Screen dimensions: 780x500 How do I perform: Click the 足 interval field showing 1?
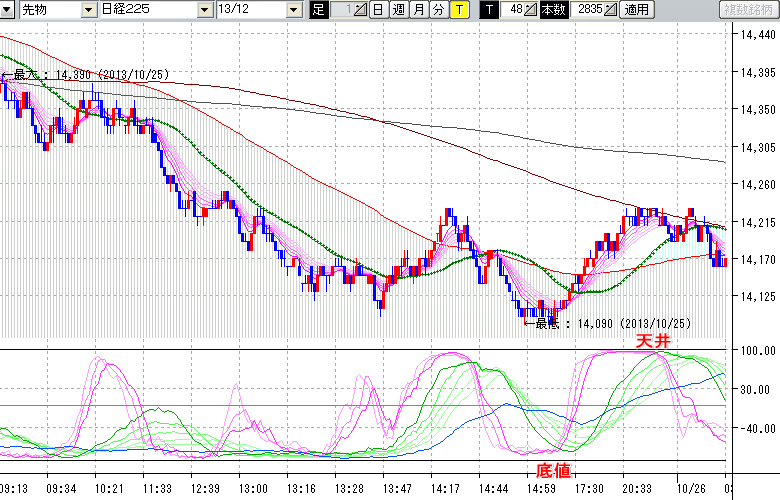(342, 10)
